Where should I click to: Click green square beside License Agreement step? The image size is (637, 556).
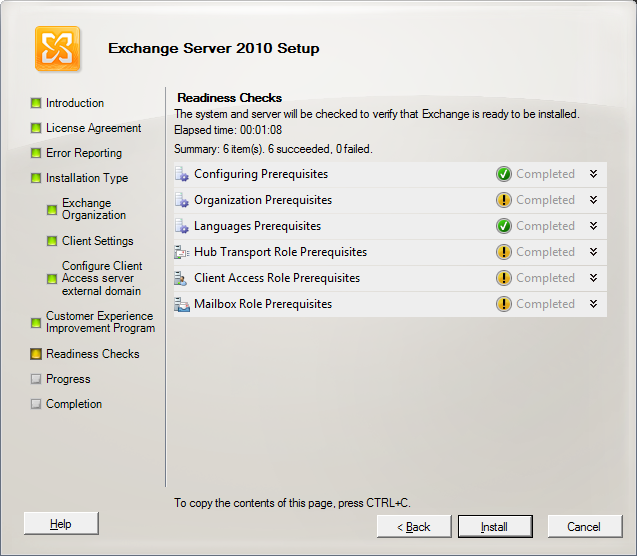point(36,128)
